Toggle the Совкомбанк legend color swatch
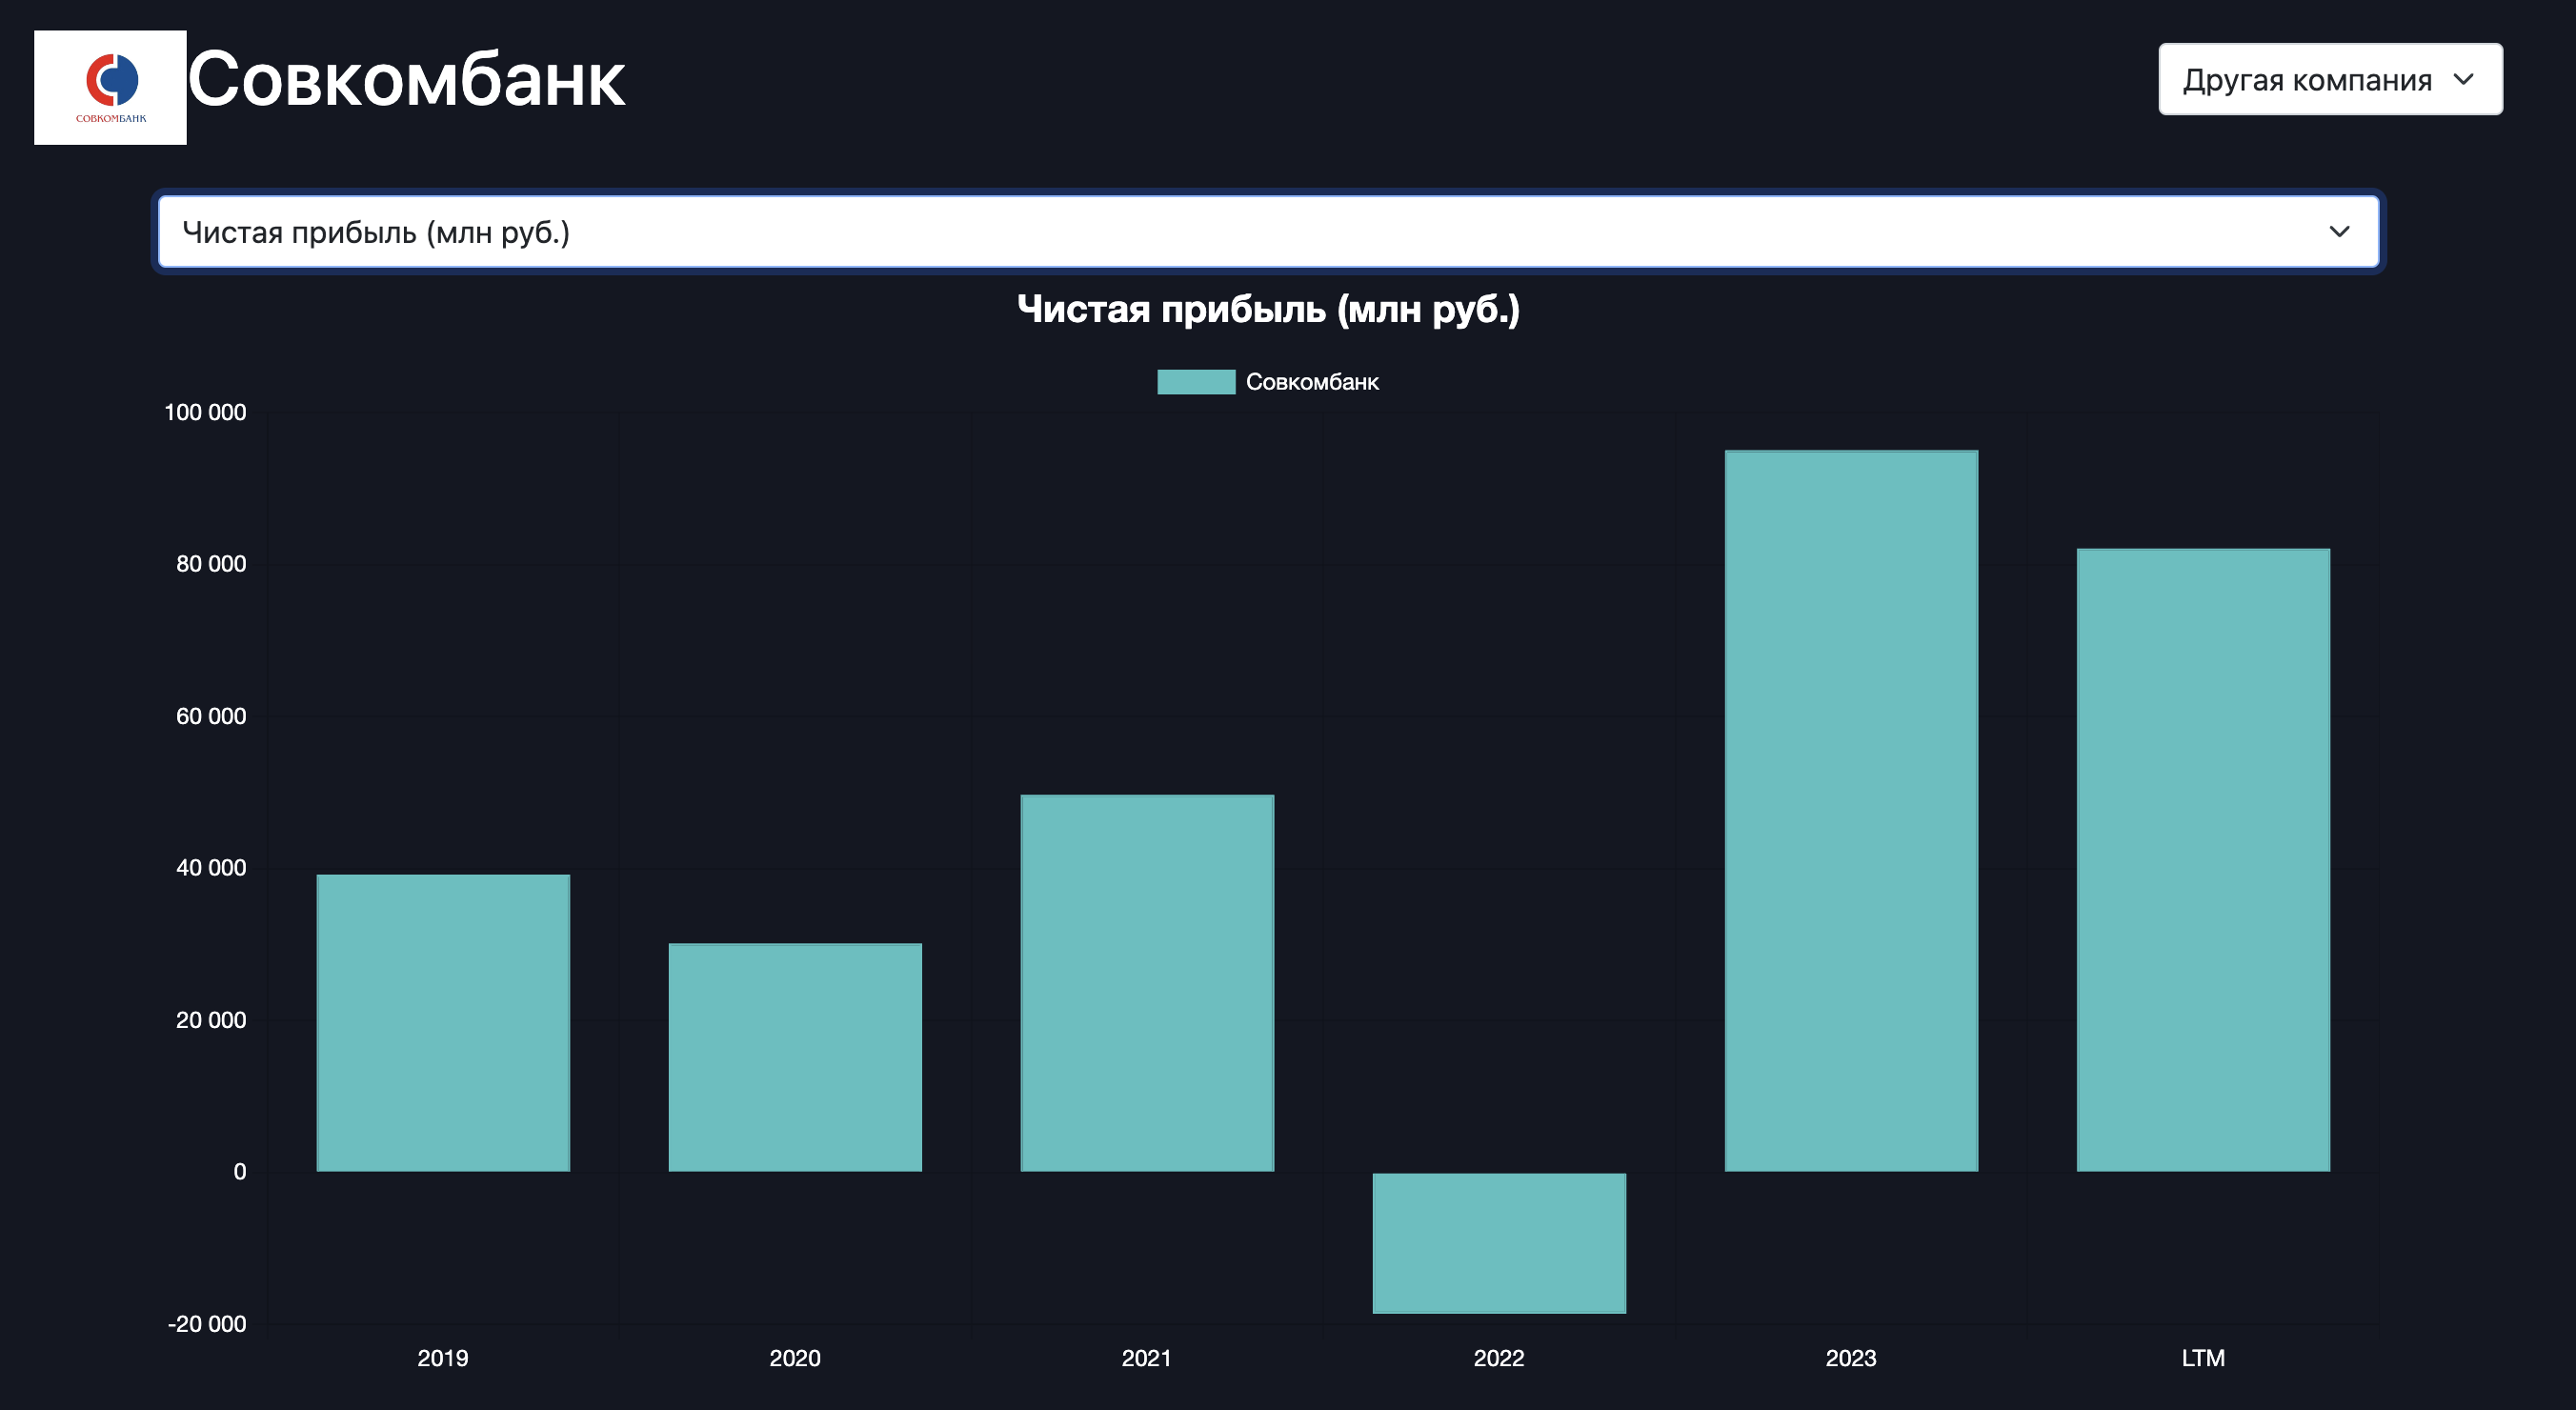 (x=1196, y=382)
